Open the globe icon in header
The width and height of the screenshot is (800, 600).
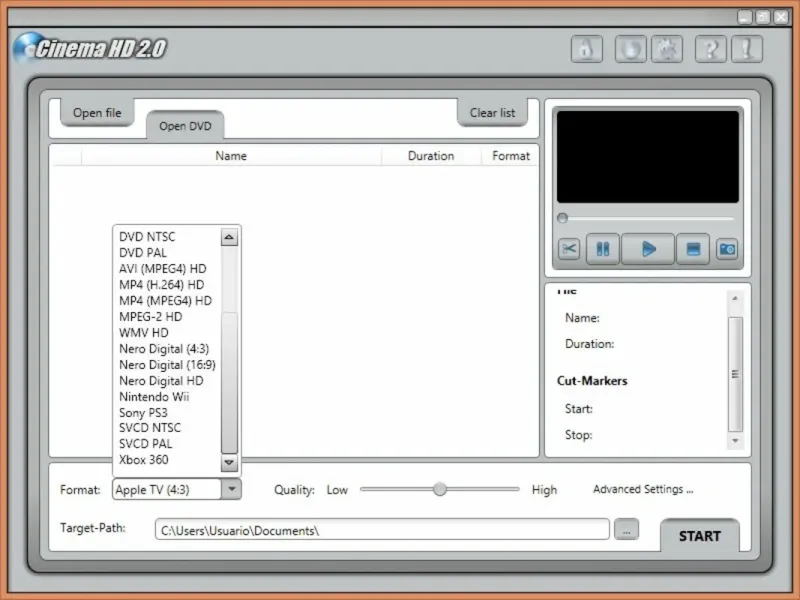point(630,49)
